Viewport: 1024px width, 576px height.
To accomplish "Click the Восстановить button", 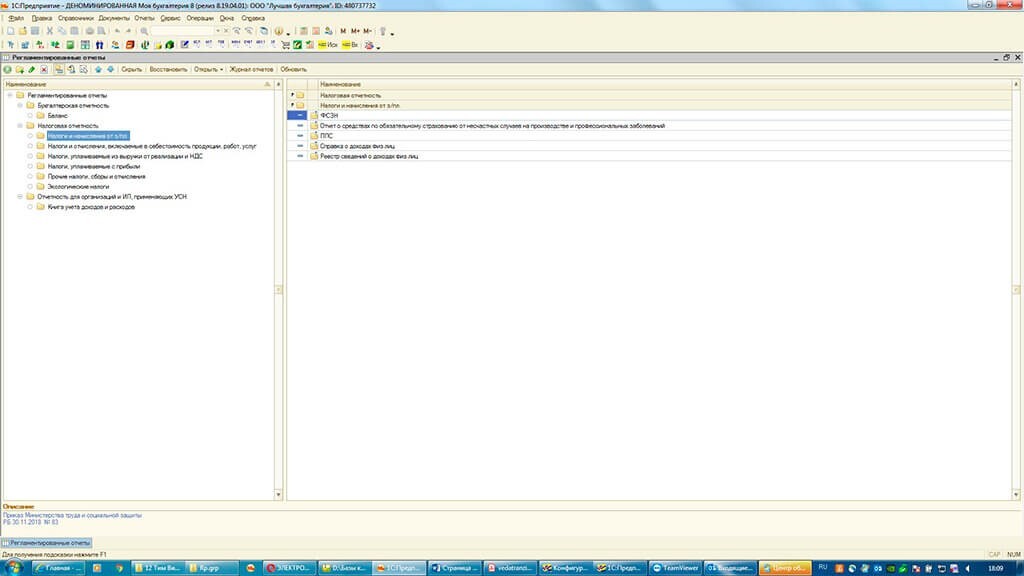I will [168, 69].
